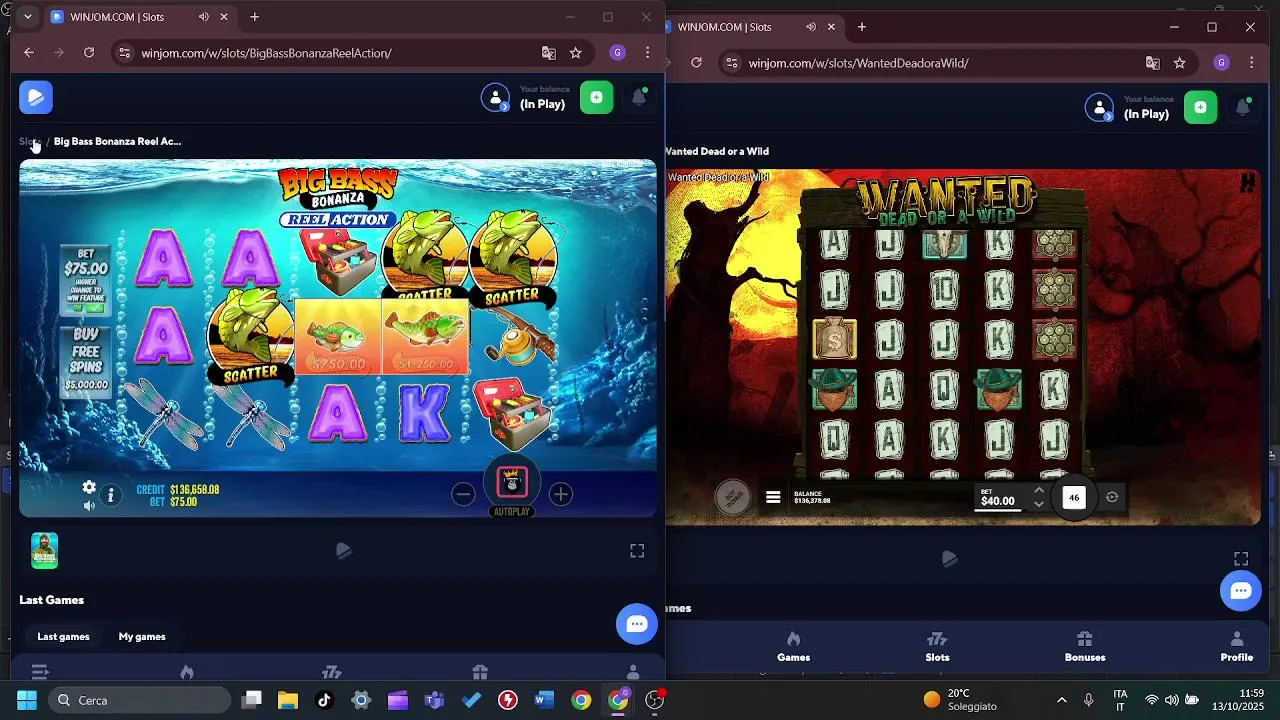Increase bet with plus button in Big Bass

(x=560, y=494)
